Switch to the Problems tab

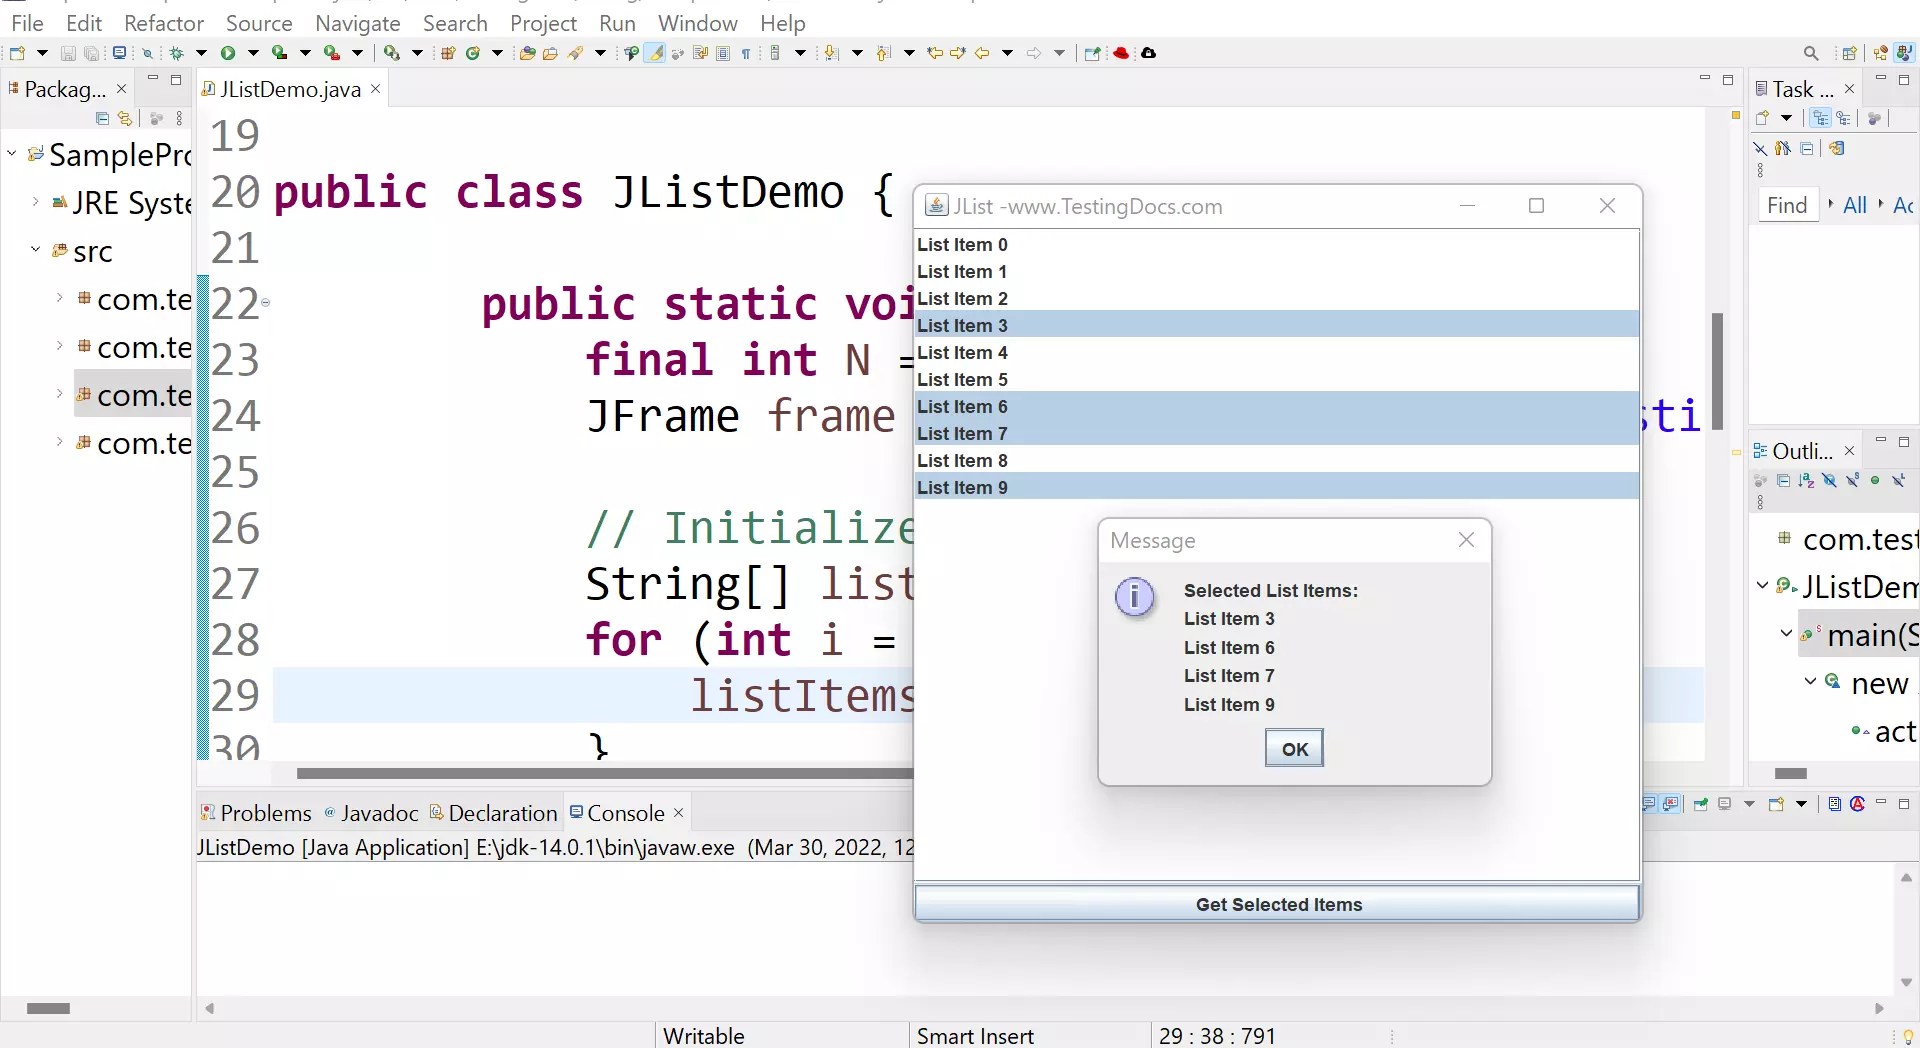(264, 813)
